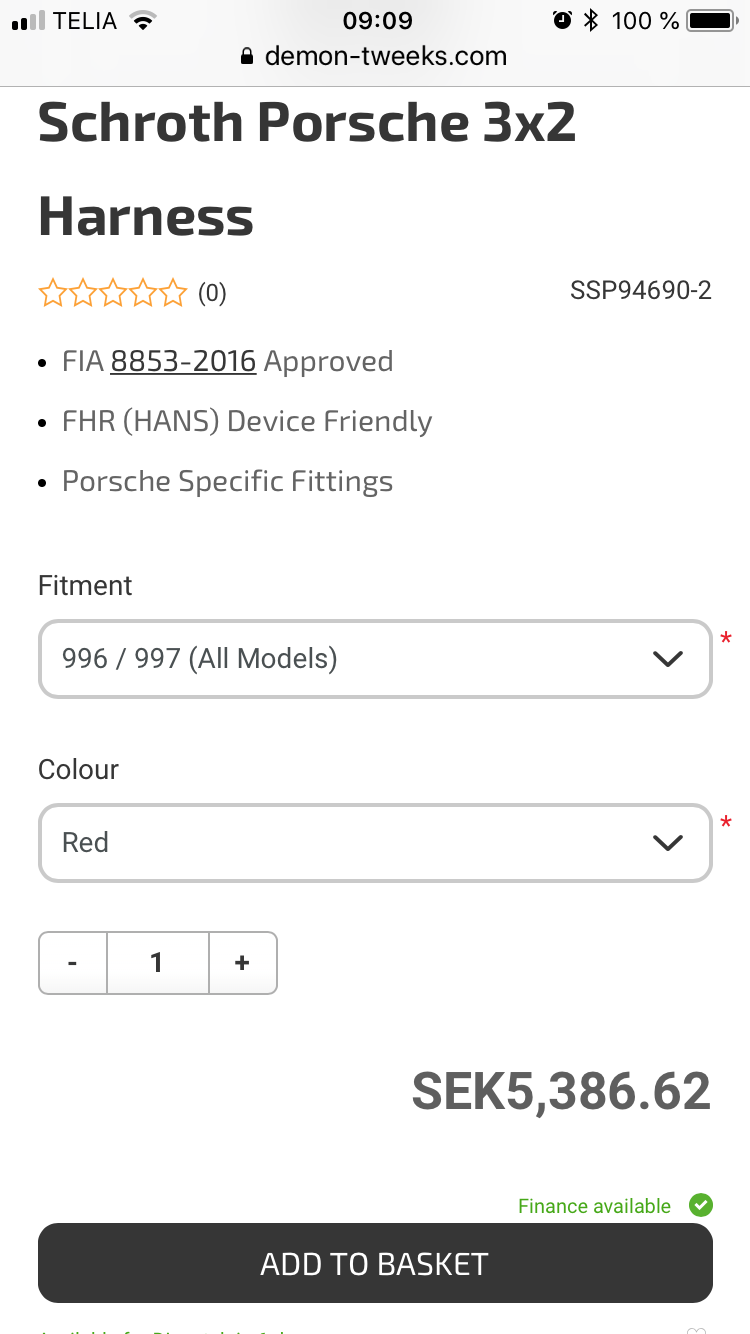Tap the fifth rating star
This screenshot has height=1334, width=750.
[x=174, y=293]
